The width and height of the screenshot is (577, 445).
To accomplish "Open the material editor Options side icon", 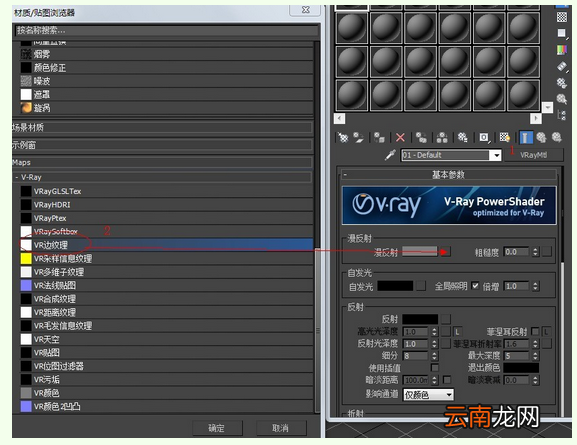I will [562, 83].
